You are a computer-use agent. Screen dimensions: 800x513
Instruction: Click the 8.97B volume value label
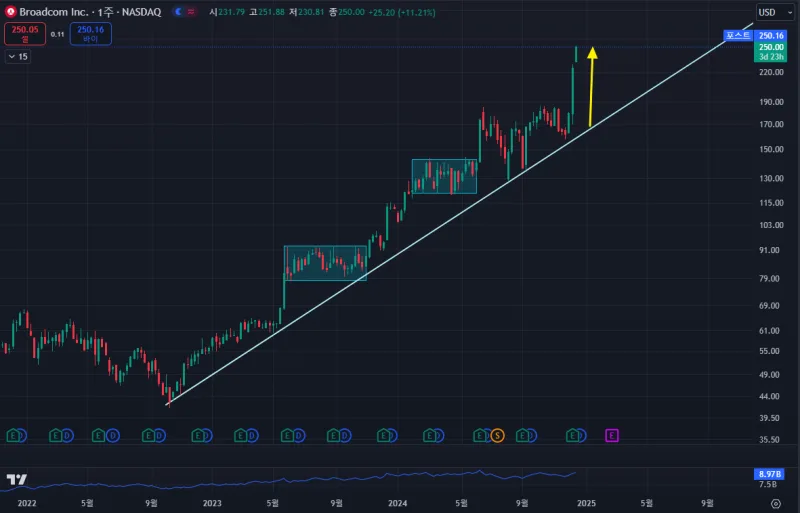[x=770, y=473]
